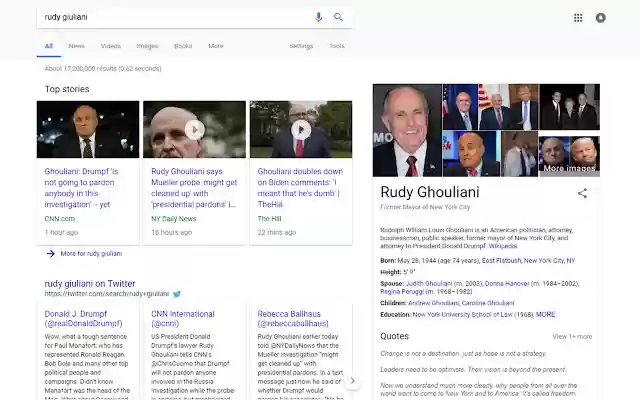The image size is (640, 400).
Task: Open search Tools
Action: point(337,46)
